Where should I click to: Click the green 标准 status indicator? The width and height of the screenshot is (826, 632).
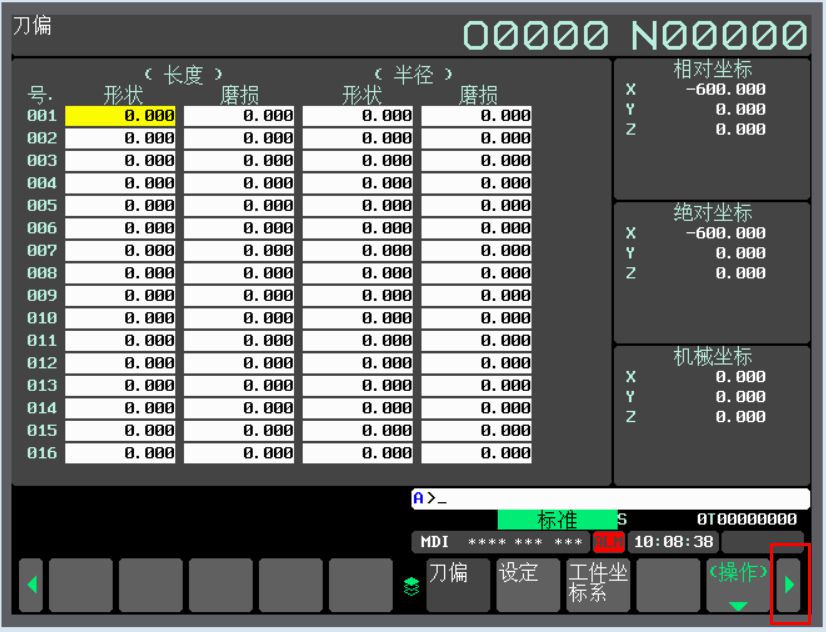click(557, 520)
